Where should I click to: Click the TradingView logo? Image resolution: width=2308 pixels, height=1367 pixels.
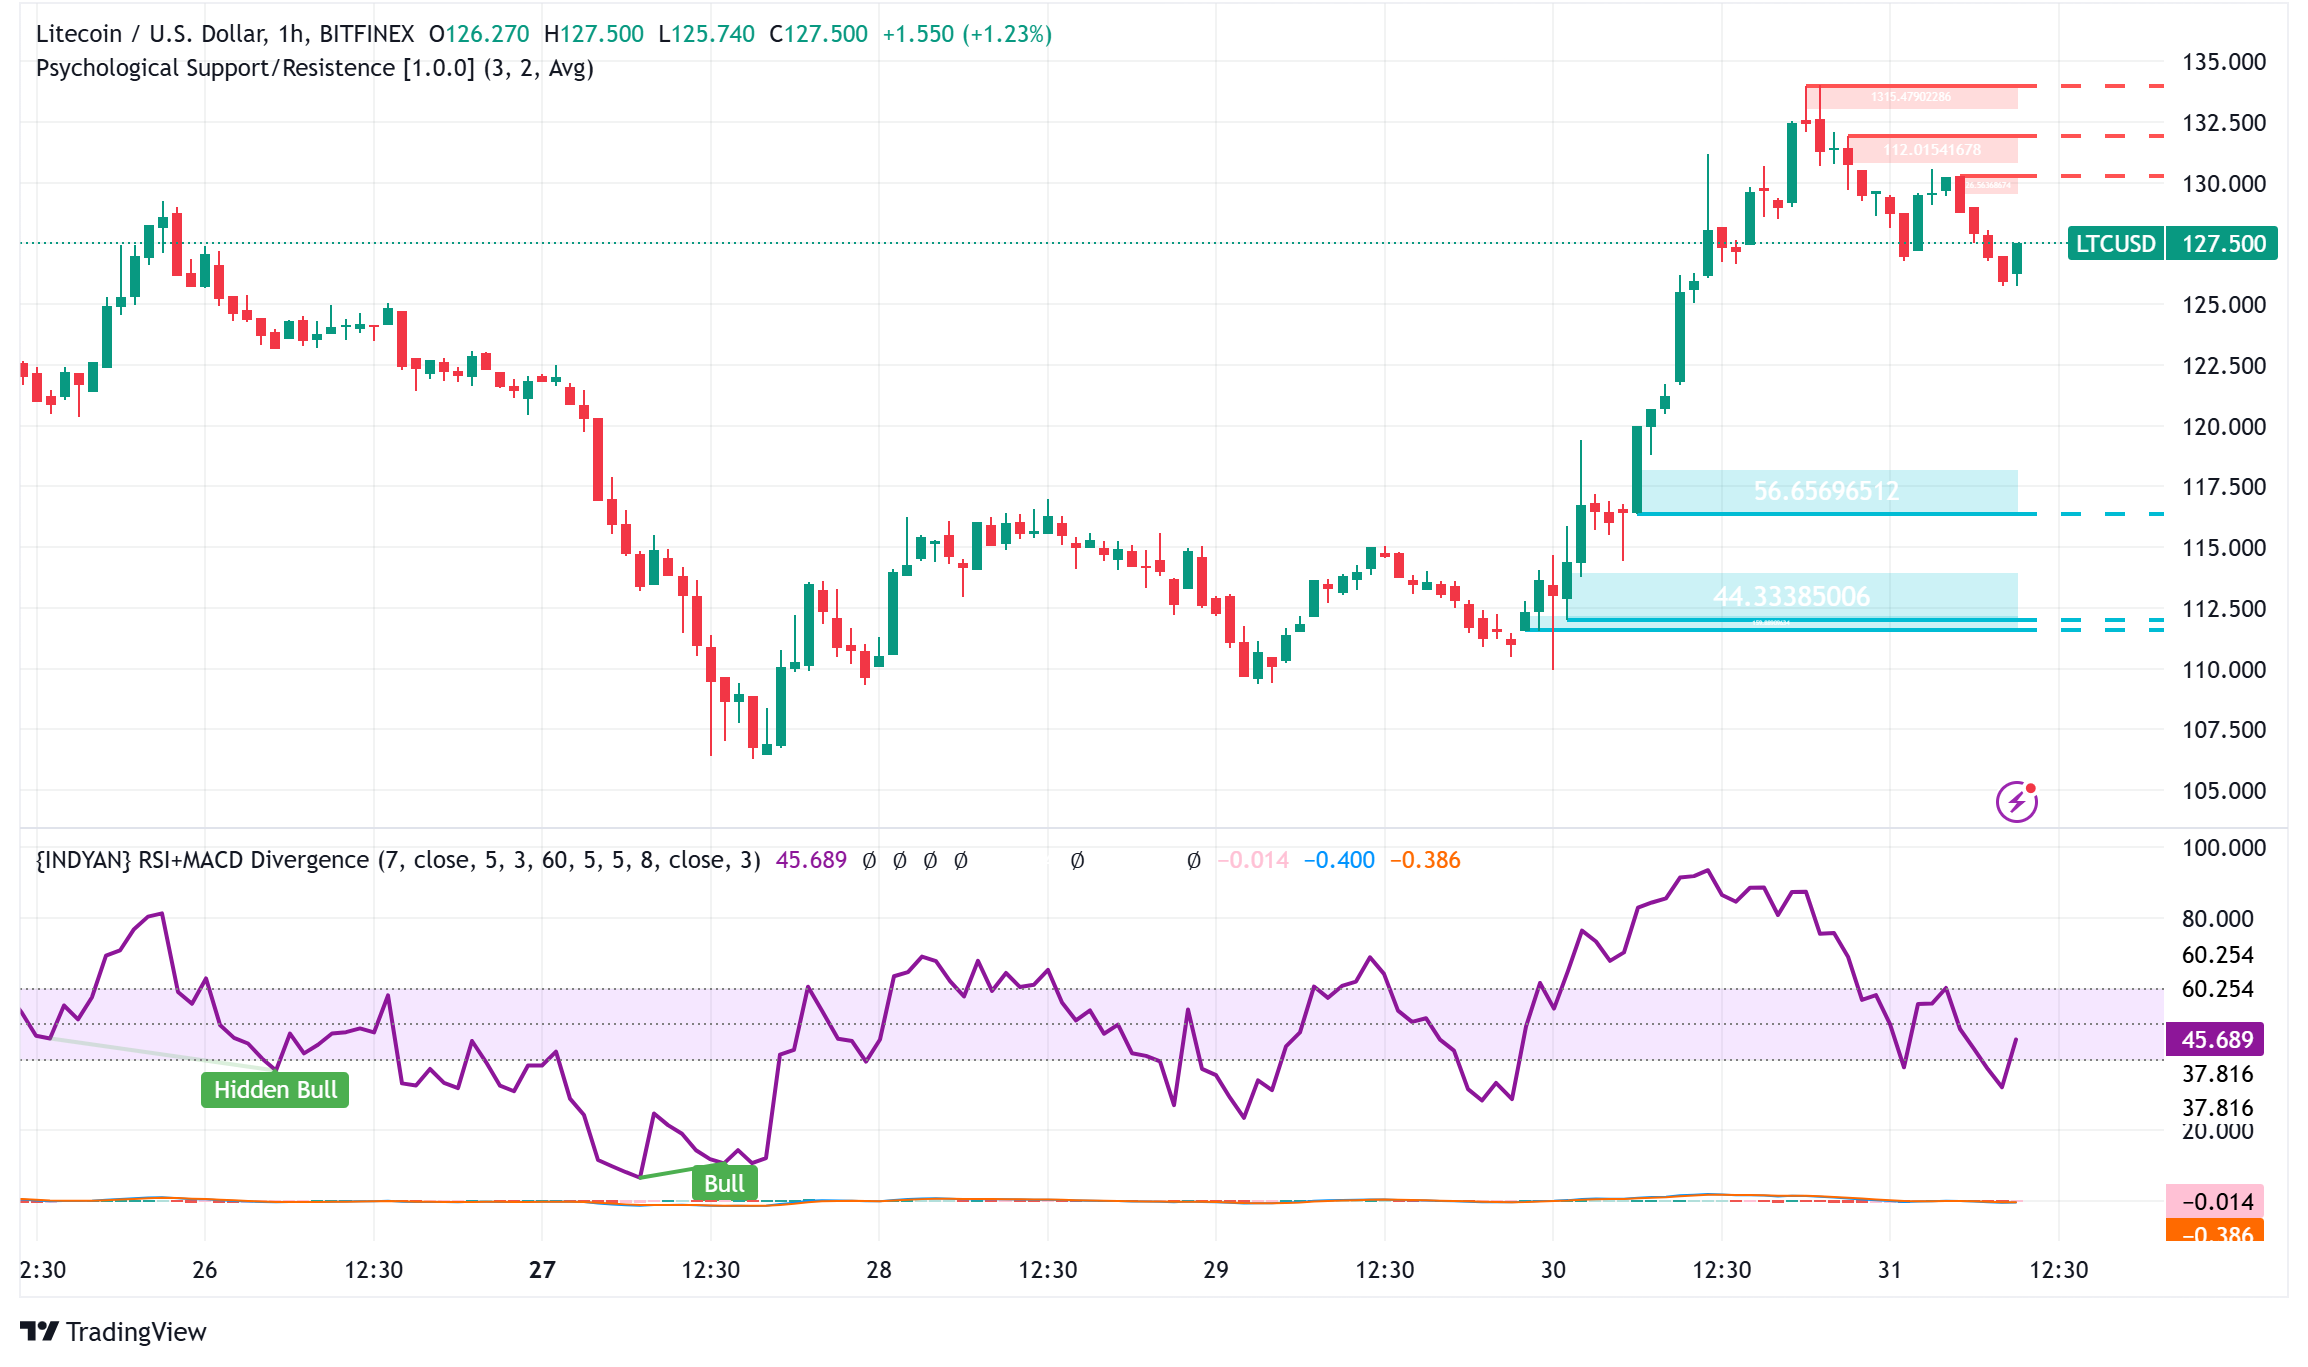tap(113, 1332)
